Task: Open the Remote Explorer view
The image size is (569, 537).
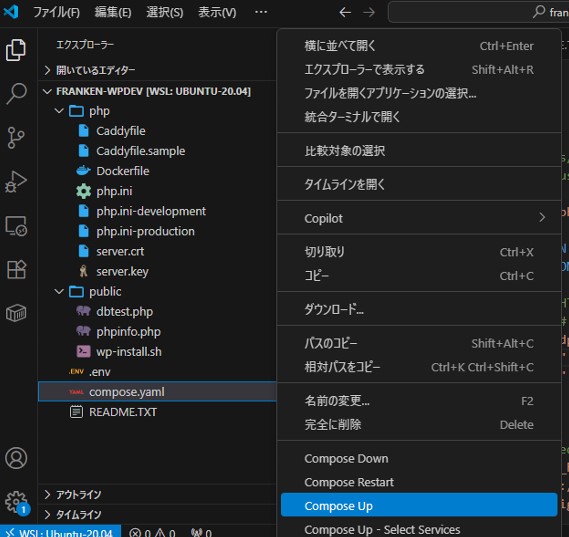Action: pyautogui.click(x=16, y=226)
